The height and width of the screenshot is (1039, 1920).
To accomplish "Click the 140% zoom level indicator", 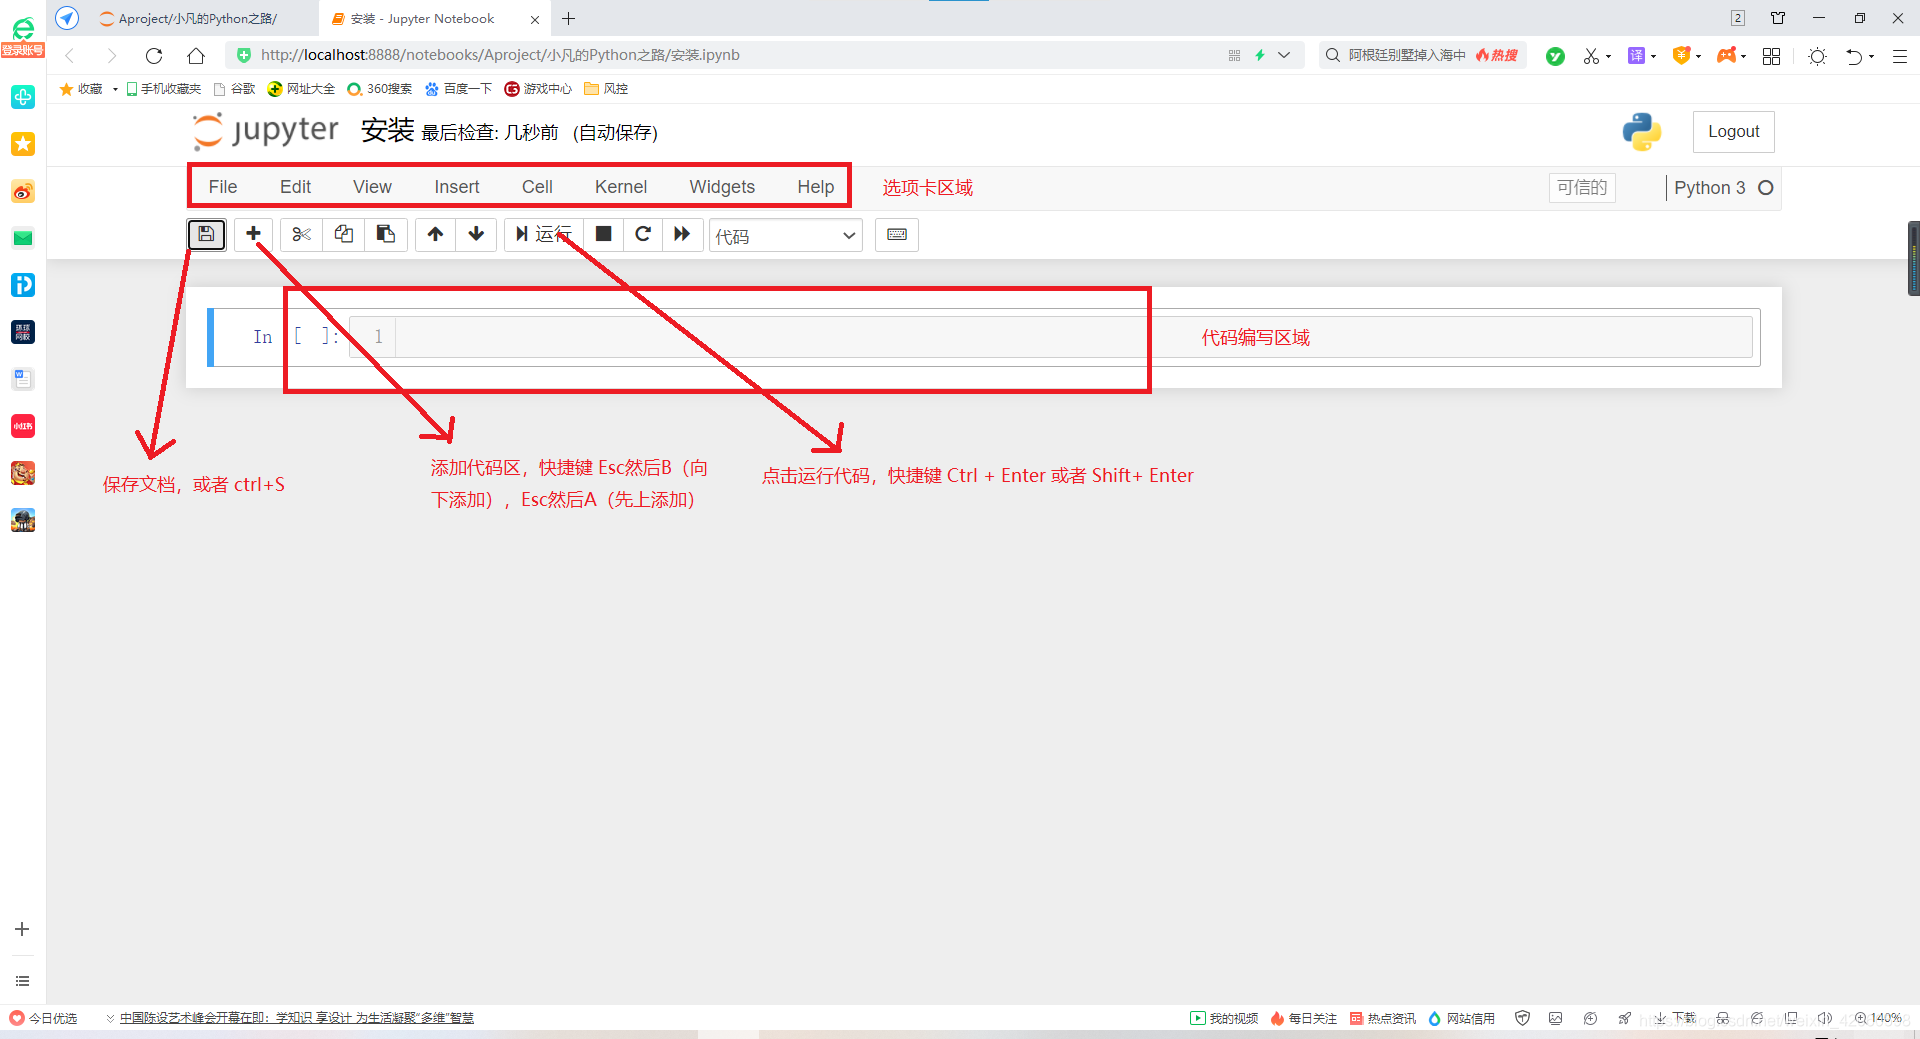I will click(x=1879, y=1018).
